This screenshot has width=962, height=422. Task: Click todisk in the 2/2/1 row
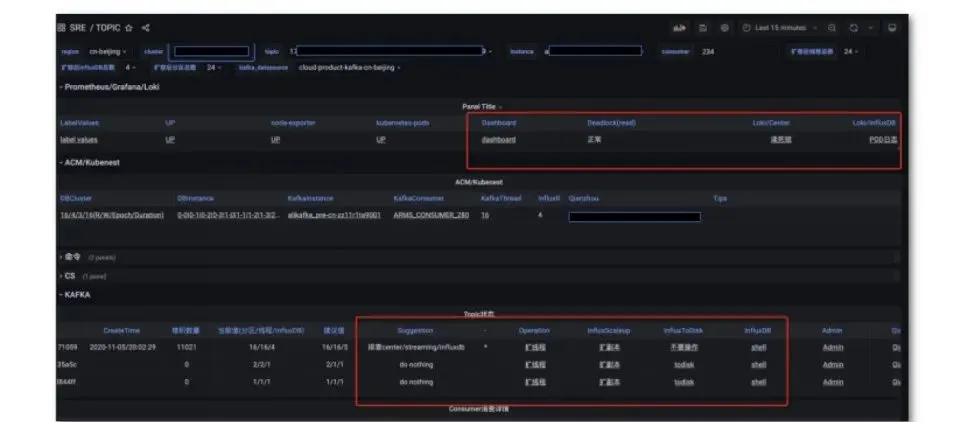click(684, 364)
